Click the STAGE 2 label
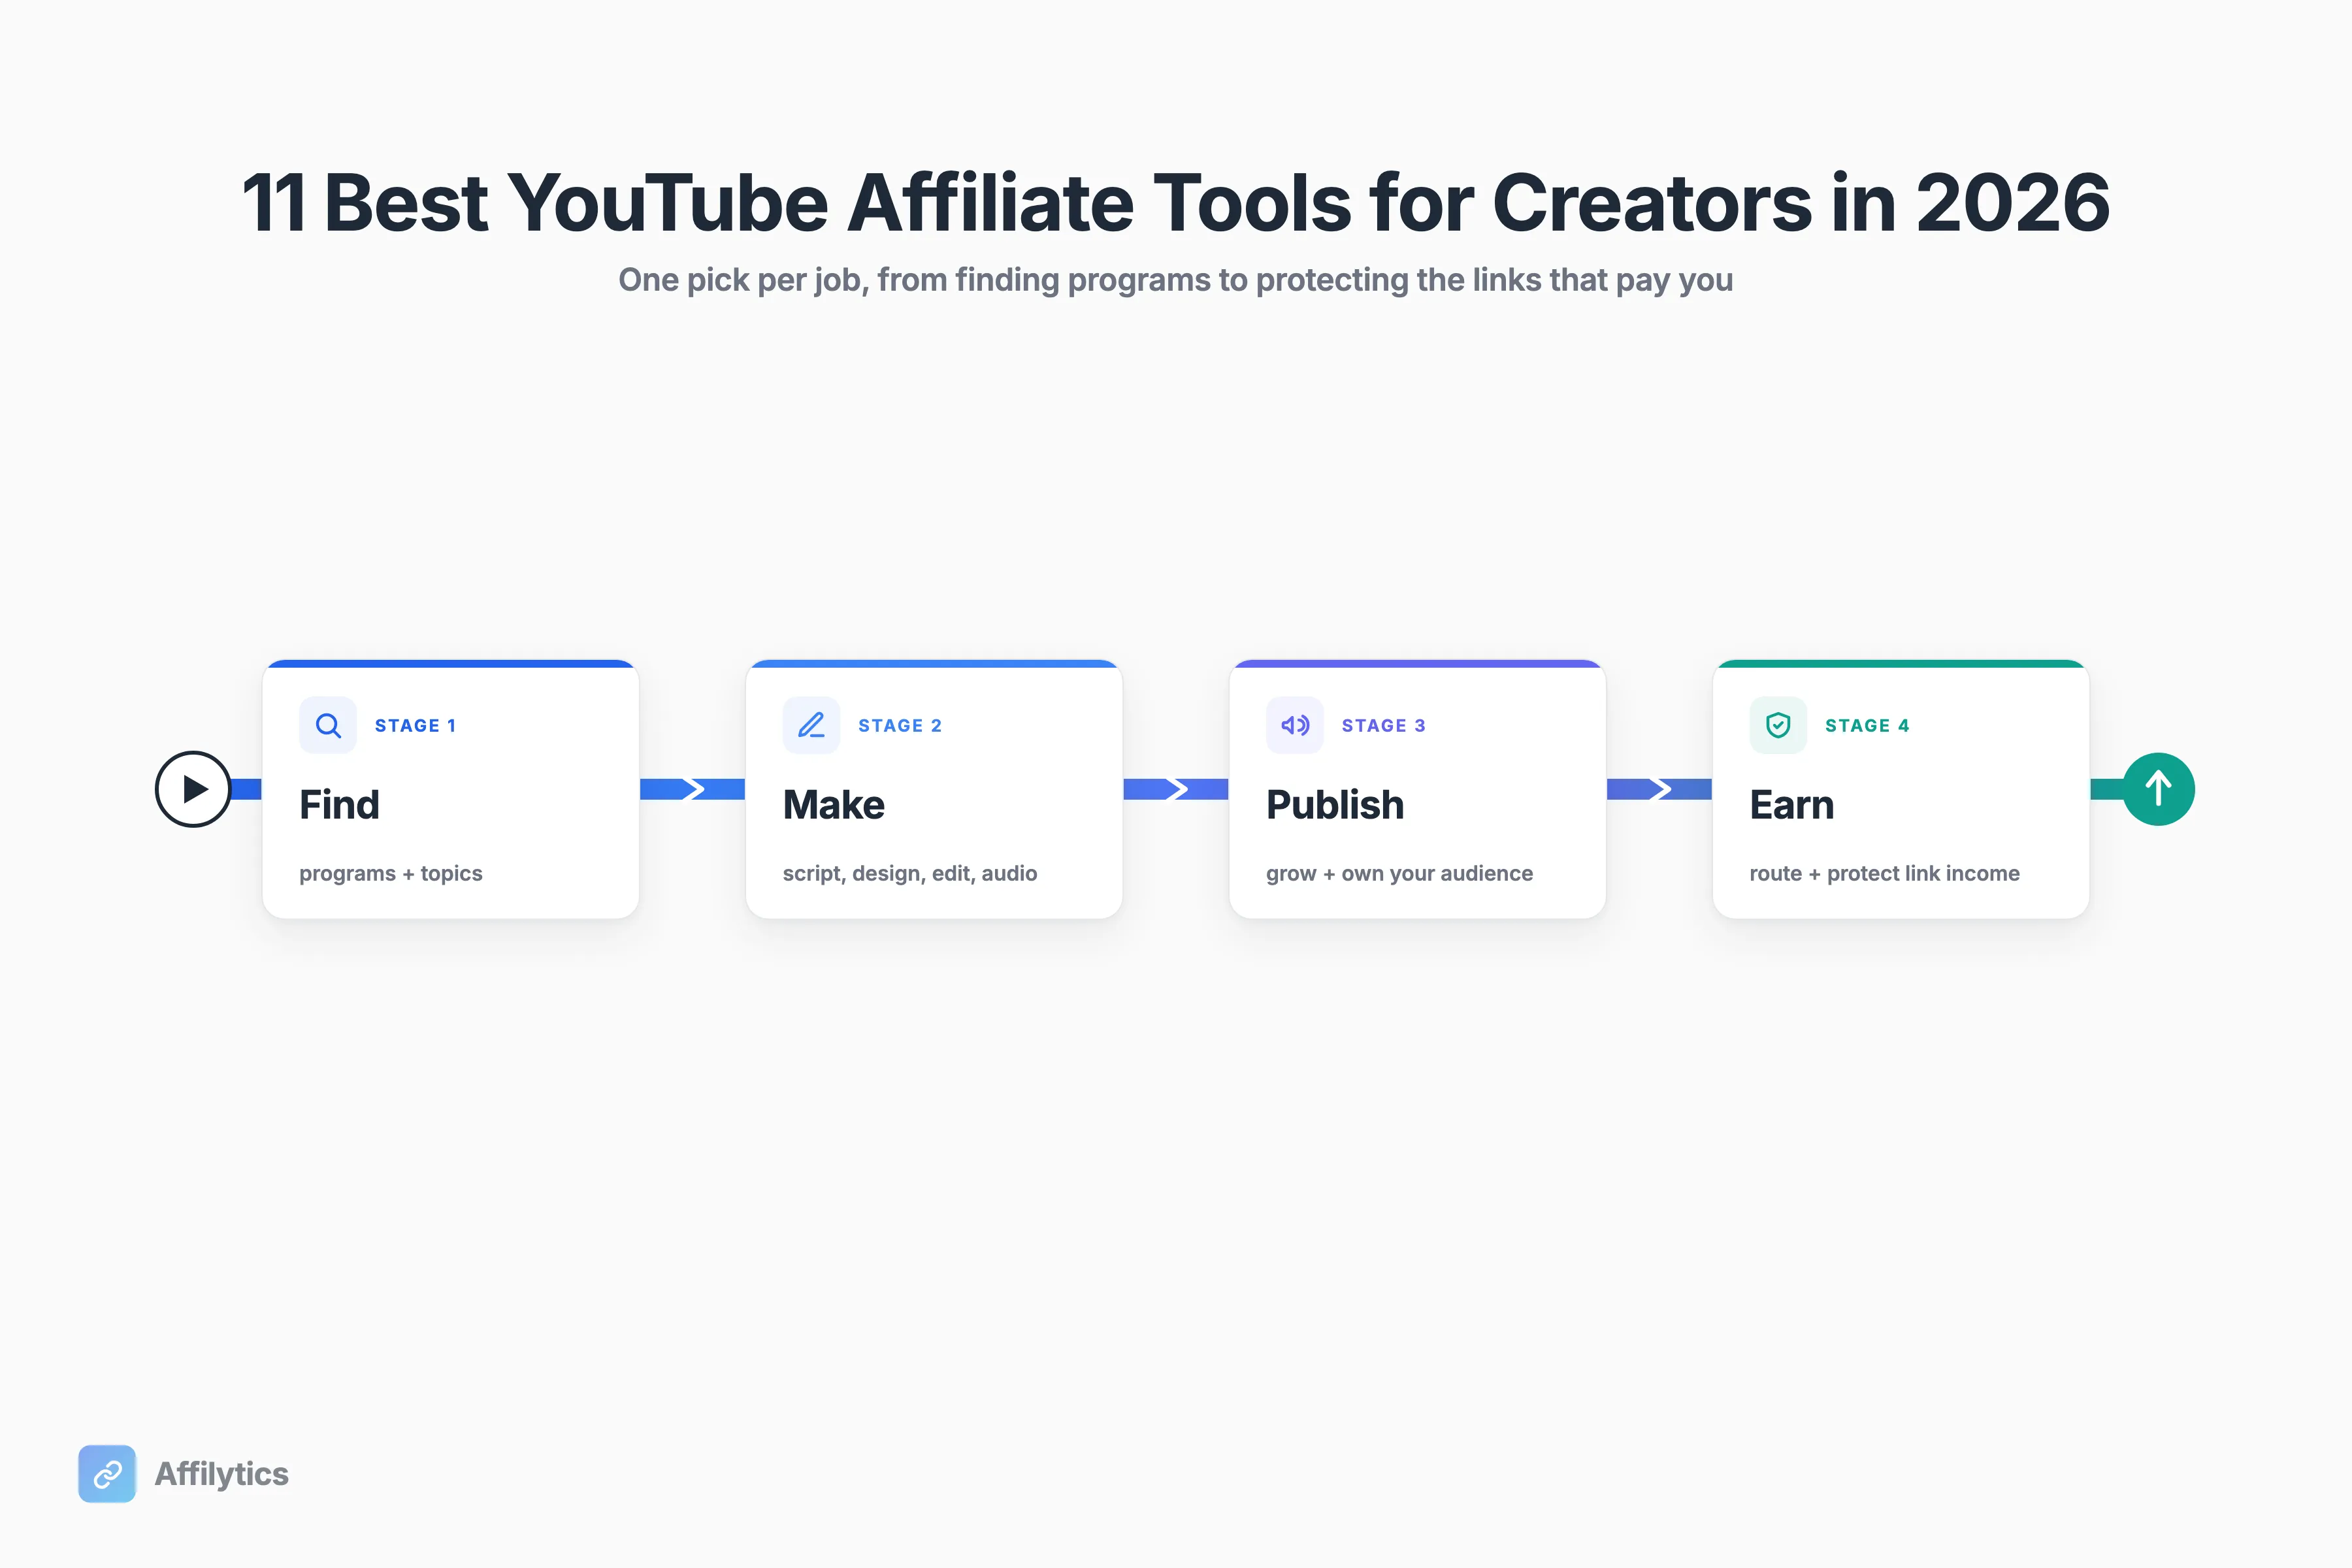 [x=900, y=725]
